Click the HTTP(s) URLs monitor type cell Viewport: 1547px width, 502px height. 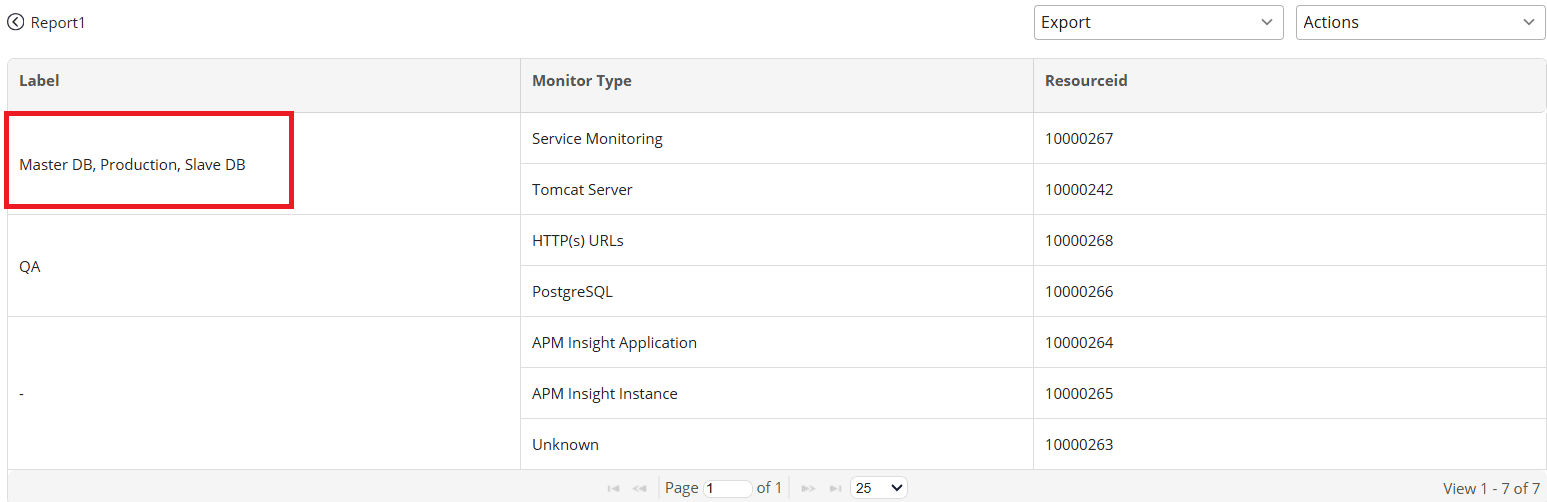(578, 241)
